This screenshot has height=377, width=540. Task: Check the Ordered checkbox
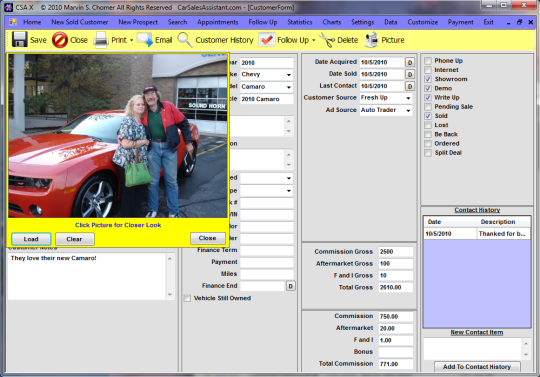coord(428,144)
